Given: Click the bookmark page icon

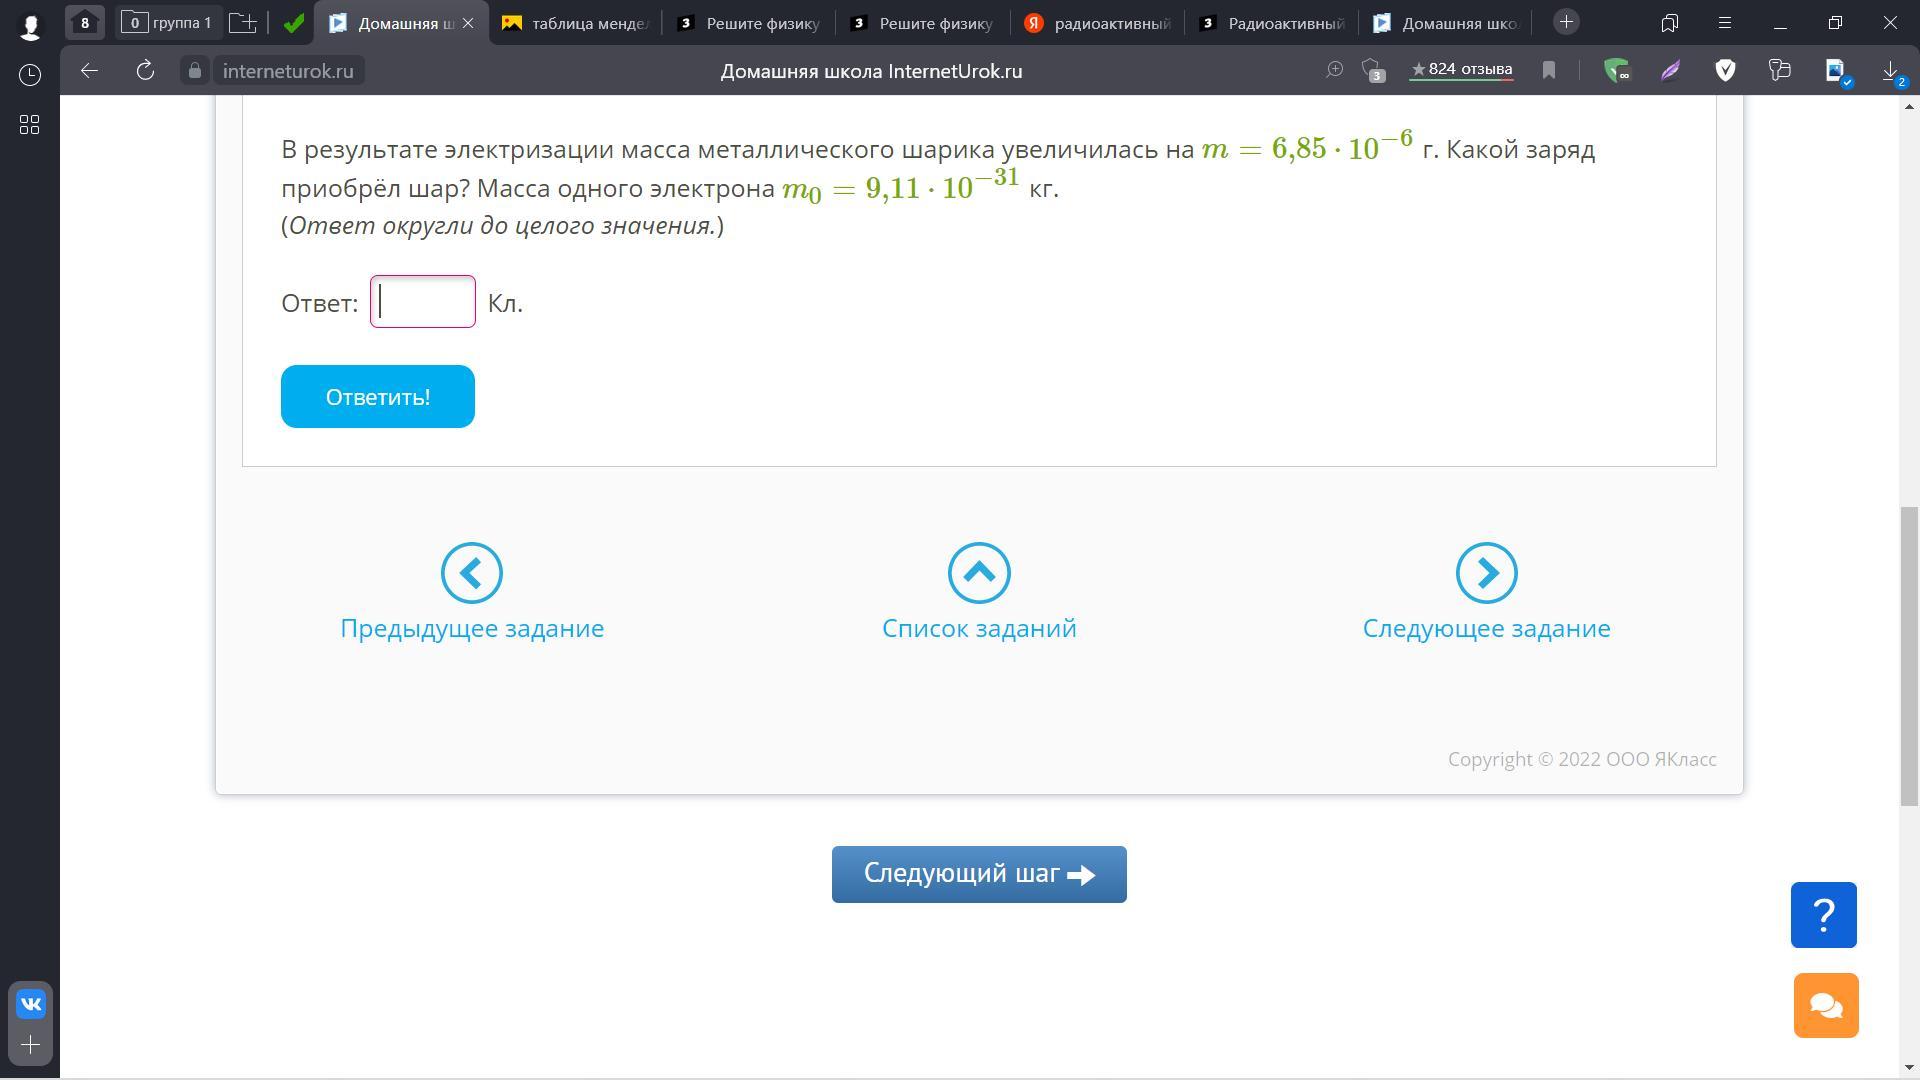Looking at the screenshot, I should tap(1549, 70).
